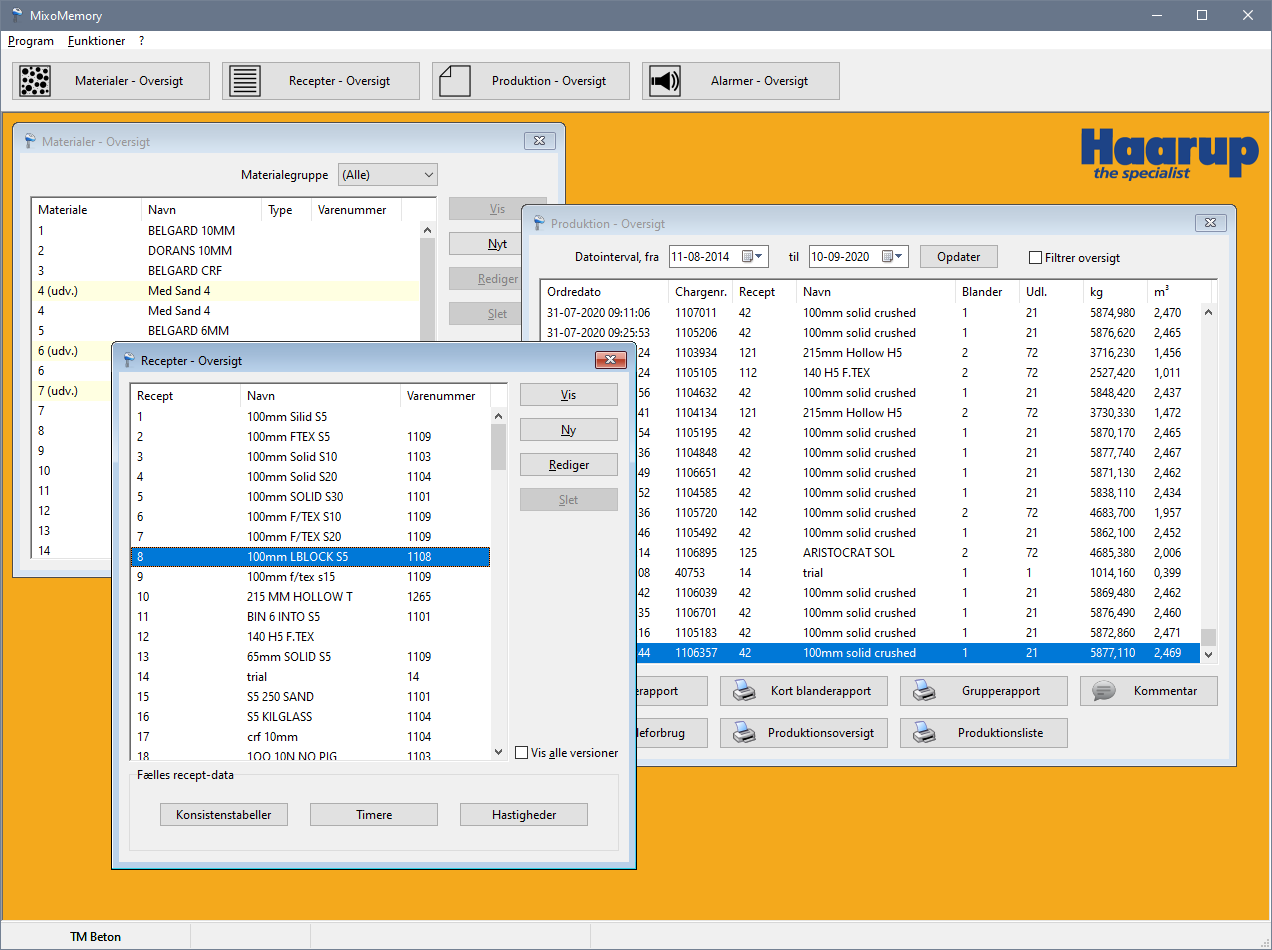Toggle Vis alle versioner checkbox
1272x950 pixels.
coord(521,753)
